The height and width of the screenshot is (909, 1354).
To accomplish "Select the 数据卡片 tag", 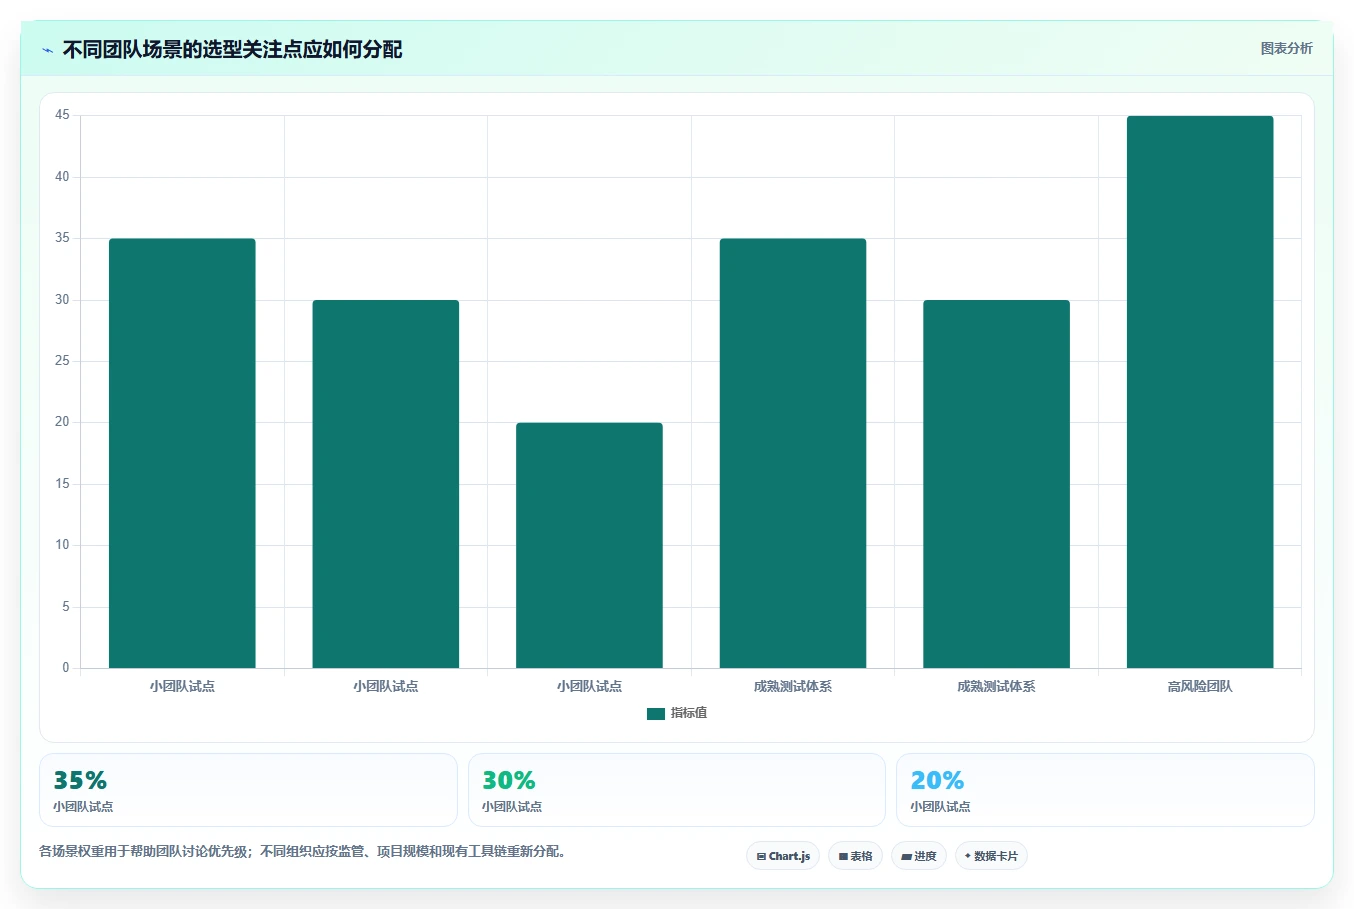I will point(991,856).
